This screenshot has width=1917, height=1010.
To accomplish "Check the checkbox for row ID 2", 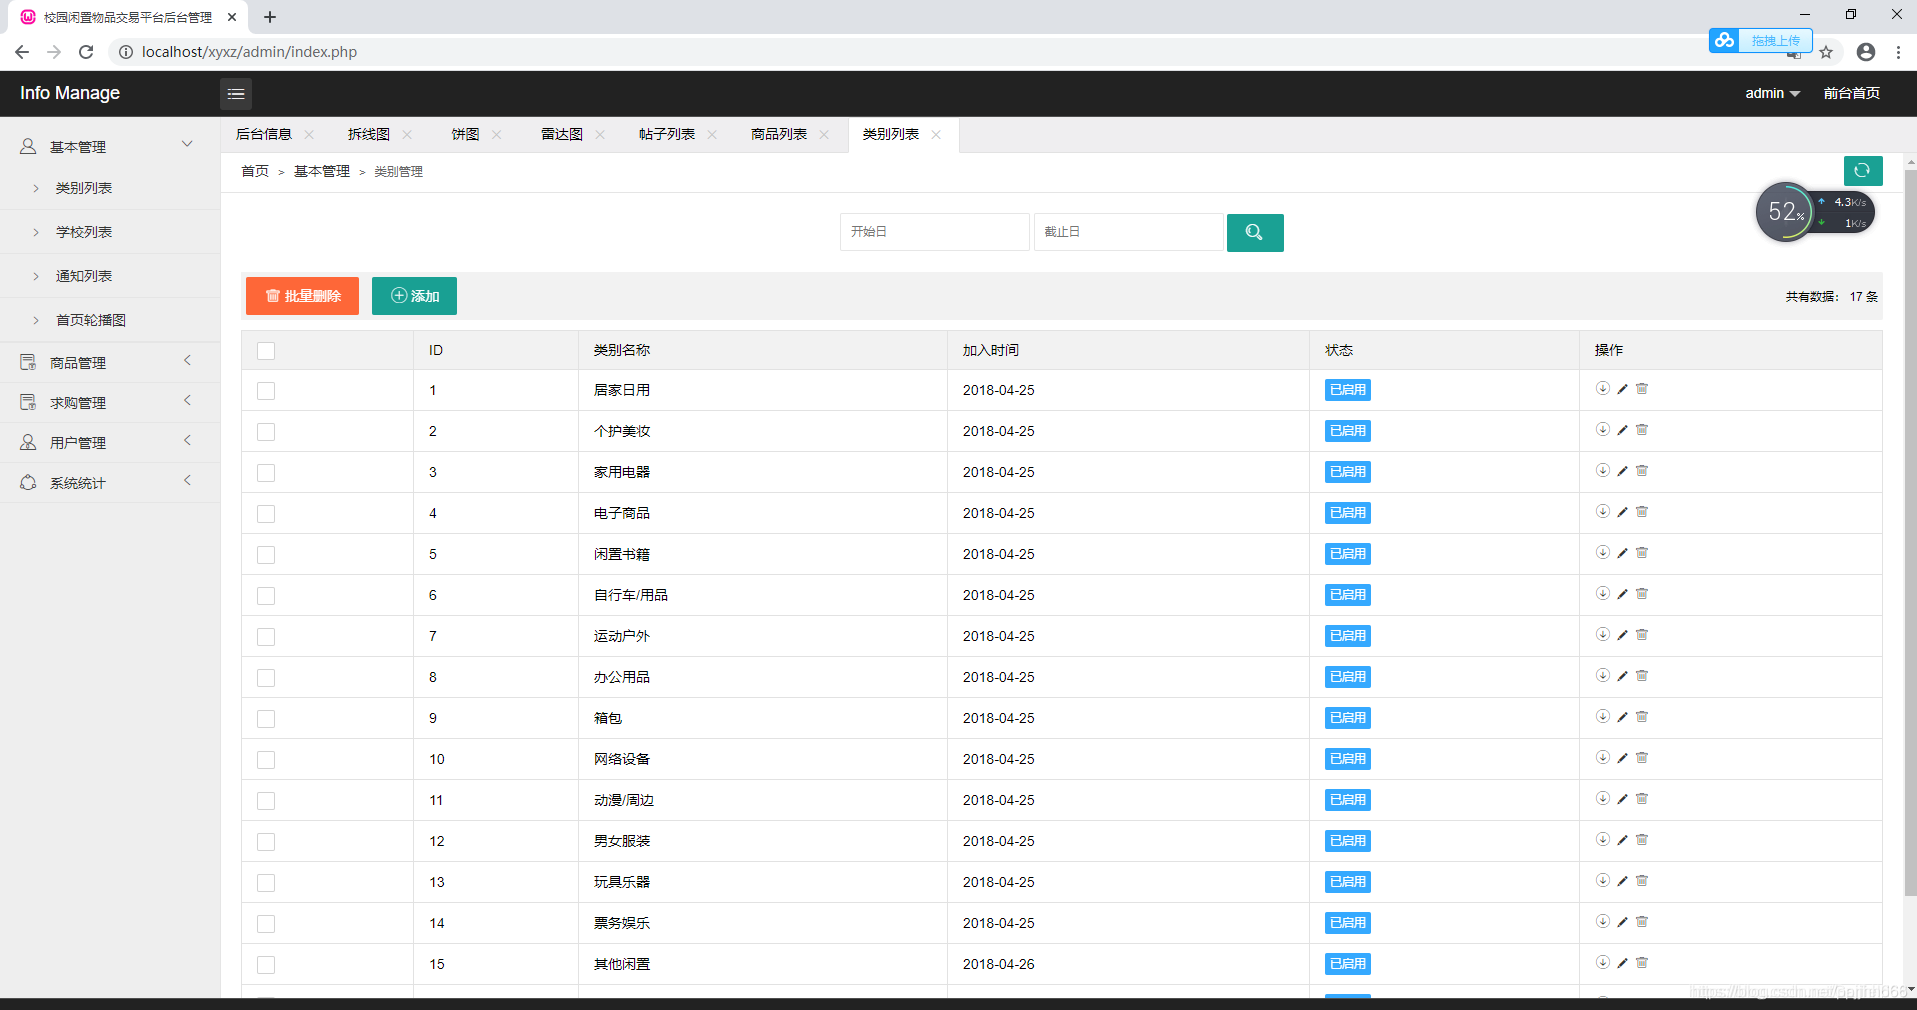I will pyautogui.click(x=266, y=432).
